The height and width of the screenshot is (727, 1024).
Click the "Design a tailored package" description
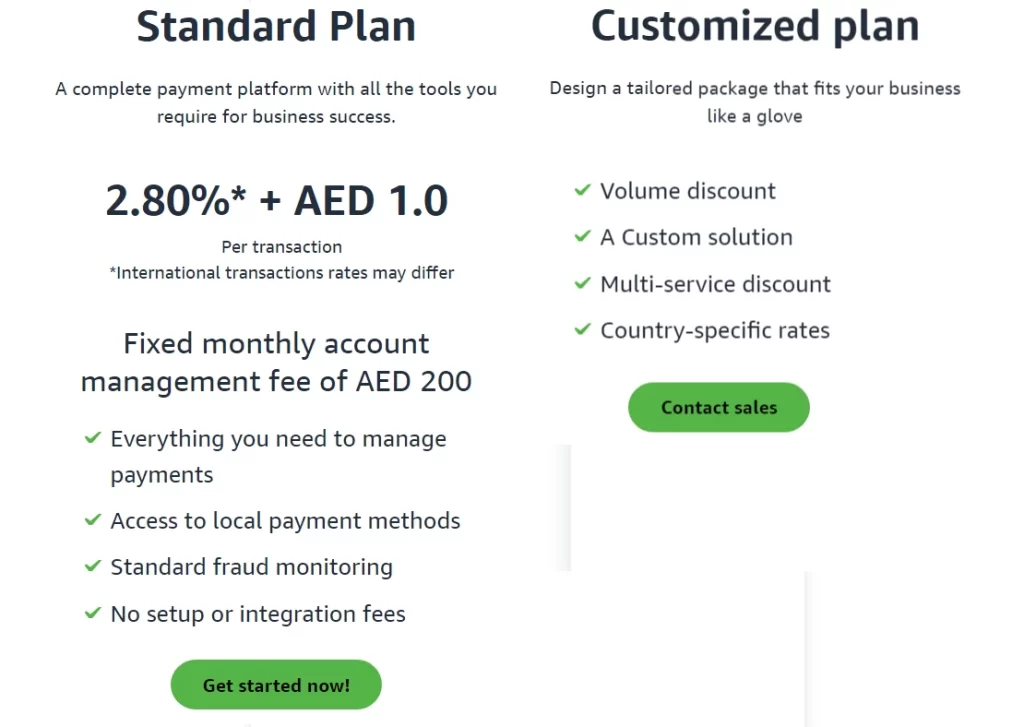754,101
